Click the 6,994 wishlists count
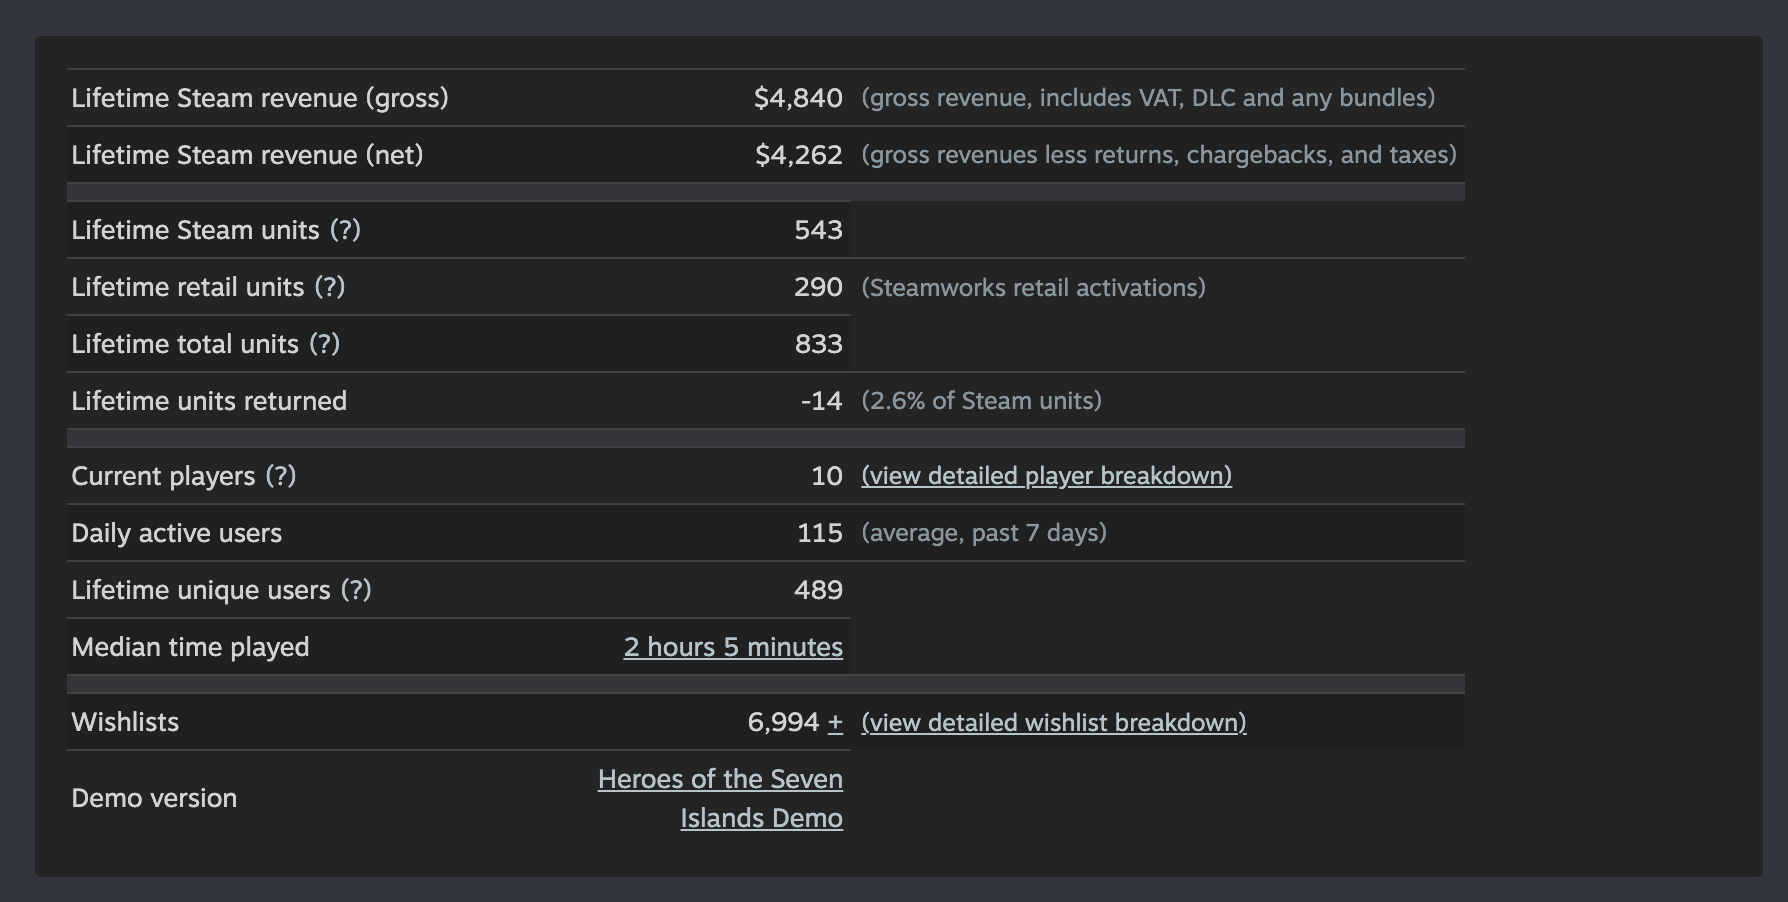This screenshot has width=1788, height=902. click(783, 722)
